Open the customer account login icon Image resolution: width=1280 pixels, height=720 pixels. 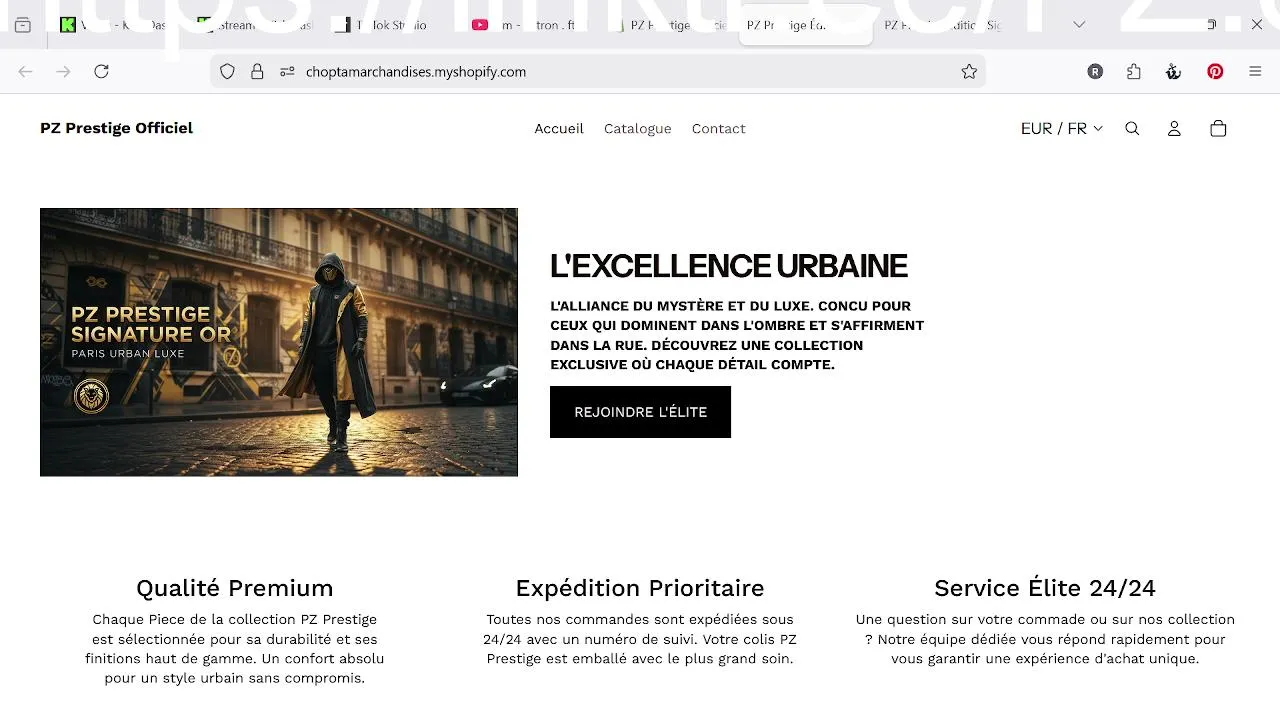[x=1175, y=128]
